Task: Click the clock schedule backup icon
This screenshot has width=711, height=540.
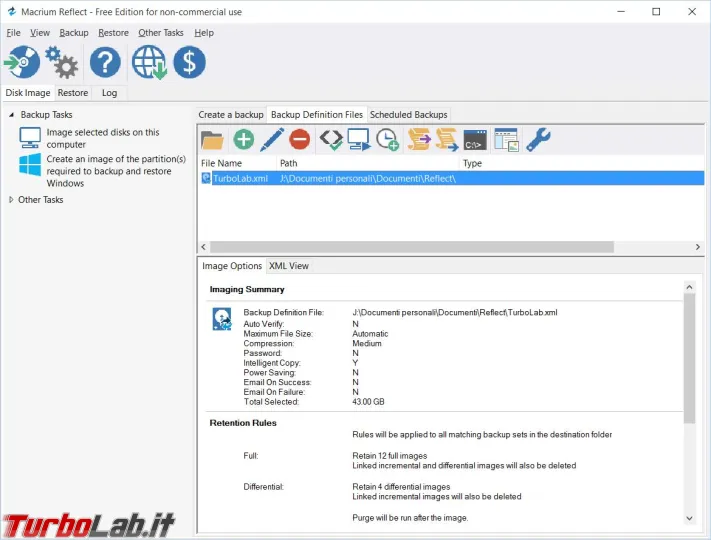Action: 387,140
